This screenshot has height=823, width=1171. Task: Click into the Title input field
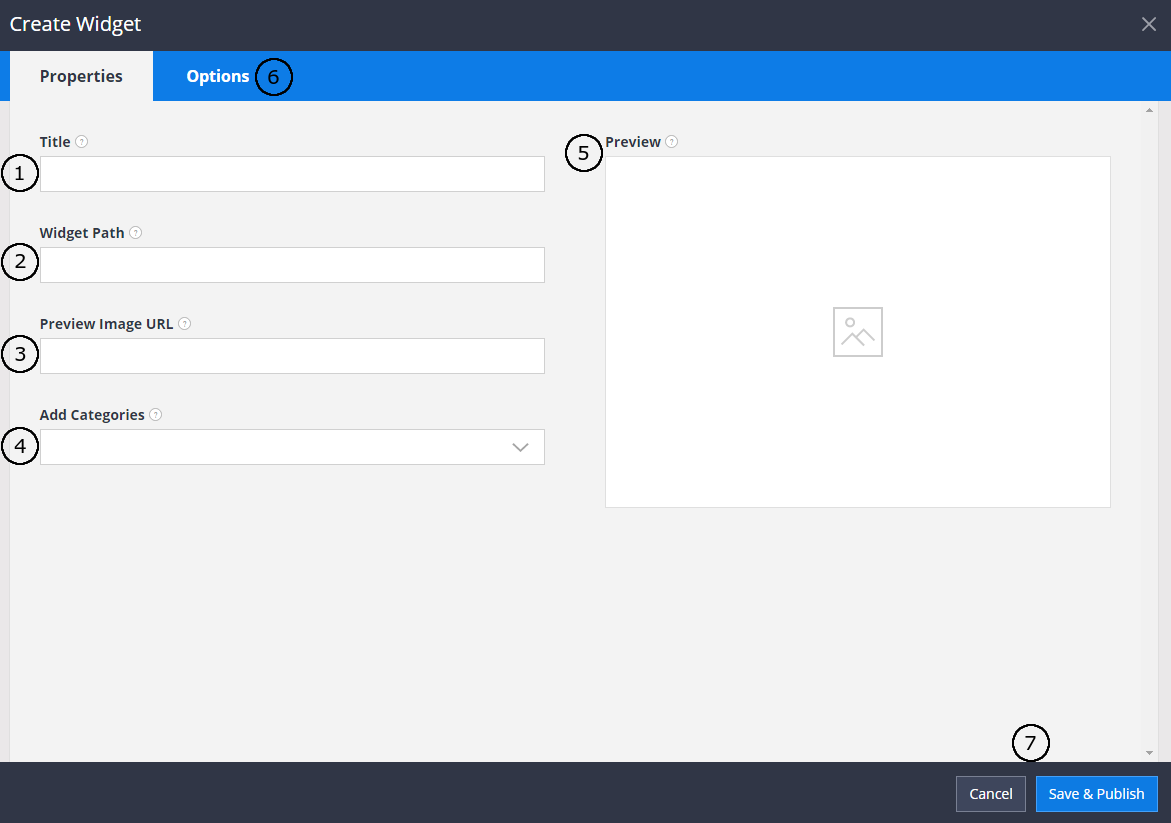click(x=291, y=174)
